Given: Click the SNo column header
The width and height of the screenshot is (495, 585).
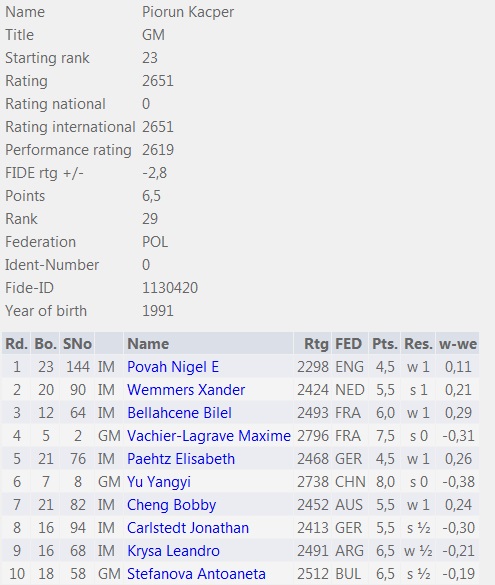Looking at the screenshot, I should (x=77, y=344).
